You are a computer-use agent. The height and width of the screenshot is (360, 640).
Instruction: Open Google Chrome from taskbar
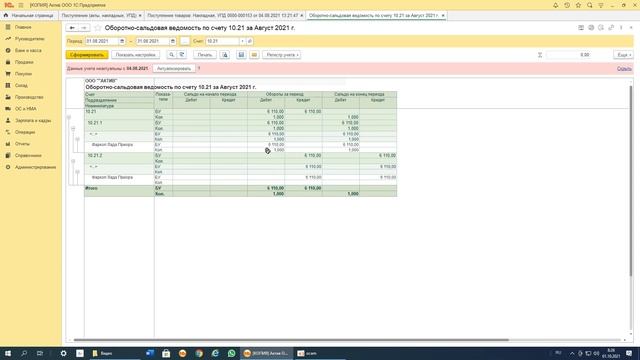(199, 353)
